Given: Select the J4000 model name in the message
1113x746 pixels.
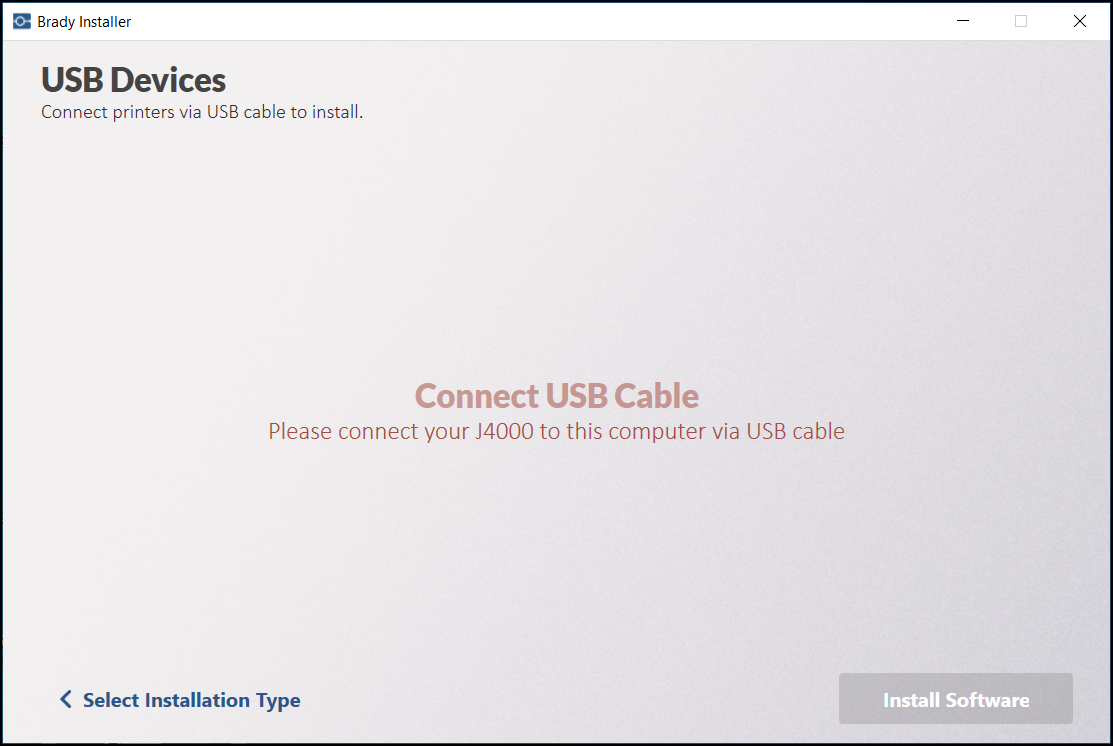Looking at the screenshot, I should point(503,431).
